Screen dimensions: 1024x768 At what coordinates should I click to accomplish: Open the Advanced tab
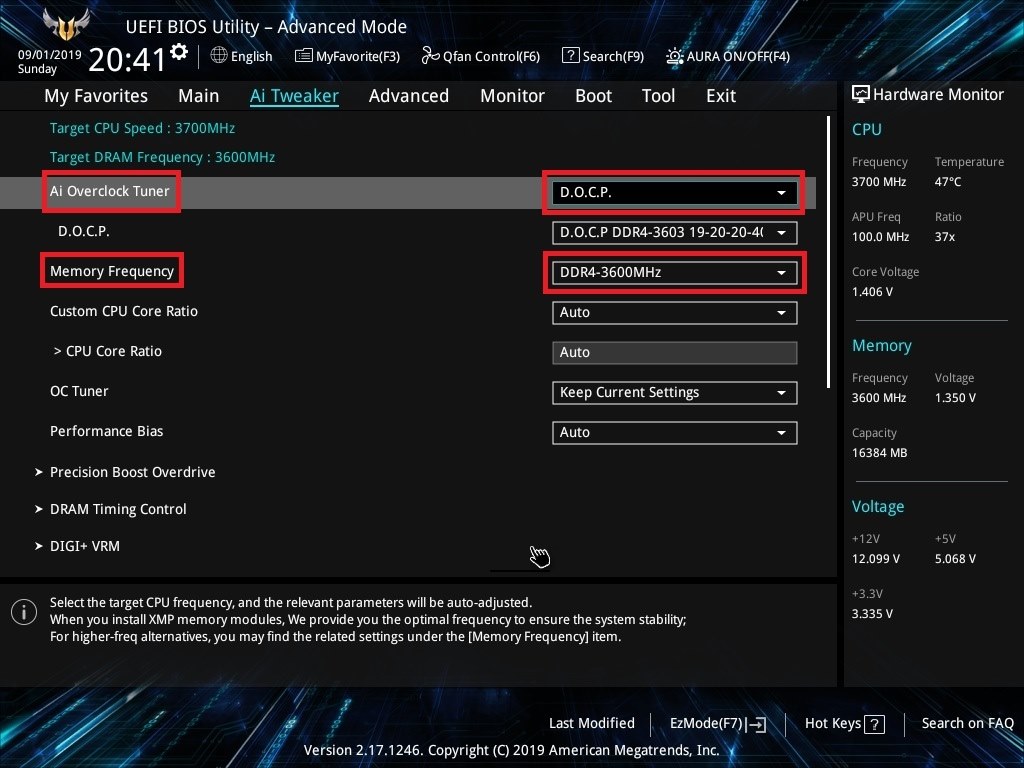pyautogui.click(x=409, y=96)
